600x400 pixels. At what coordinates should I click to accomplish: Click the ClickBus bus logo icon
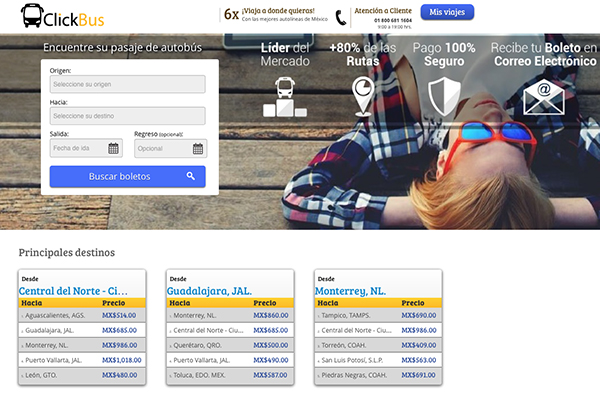click(x=32, y=16)
